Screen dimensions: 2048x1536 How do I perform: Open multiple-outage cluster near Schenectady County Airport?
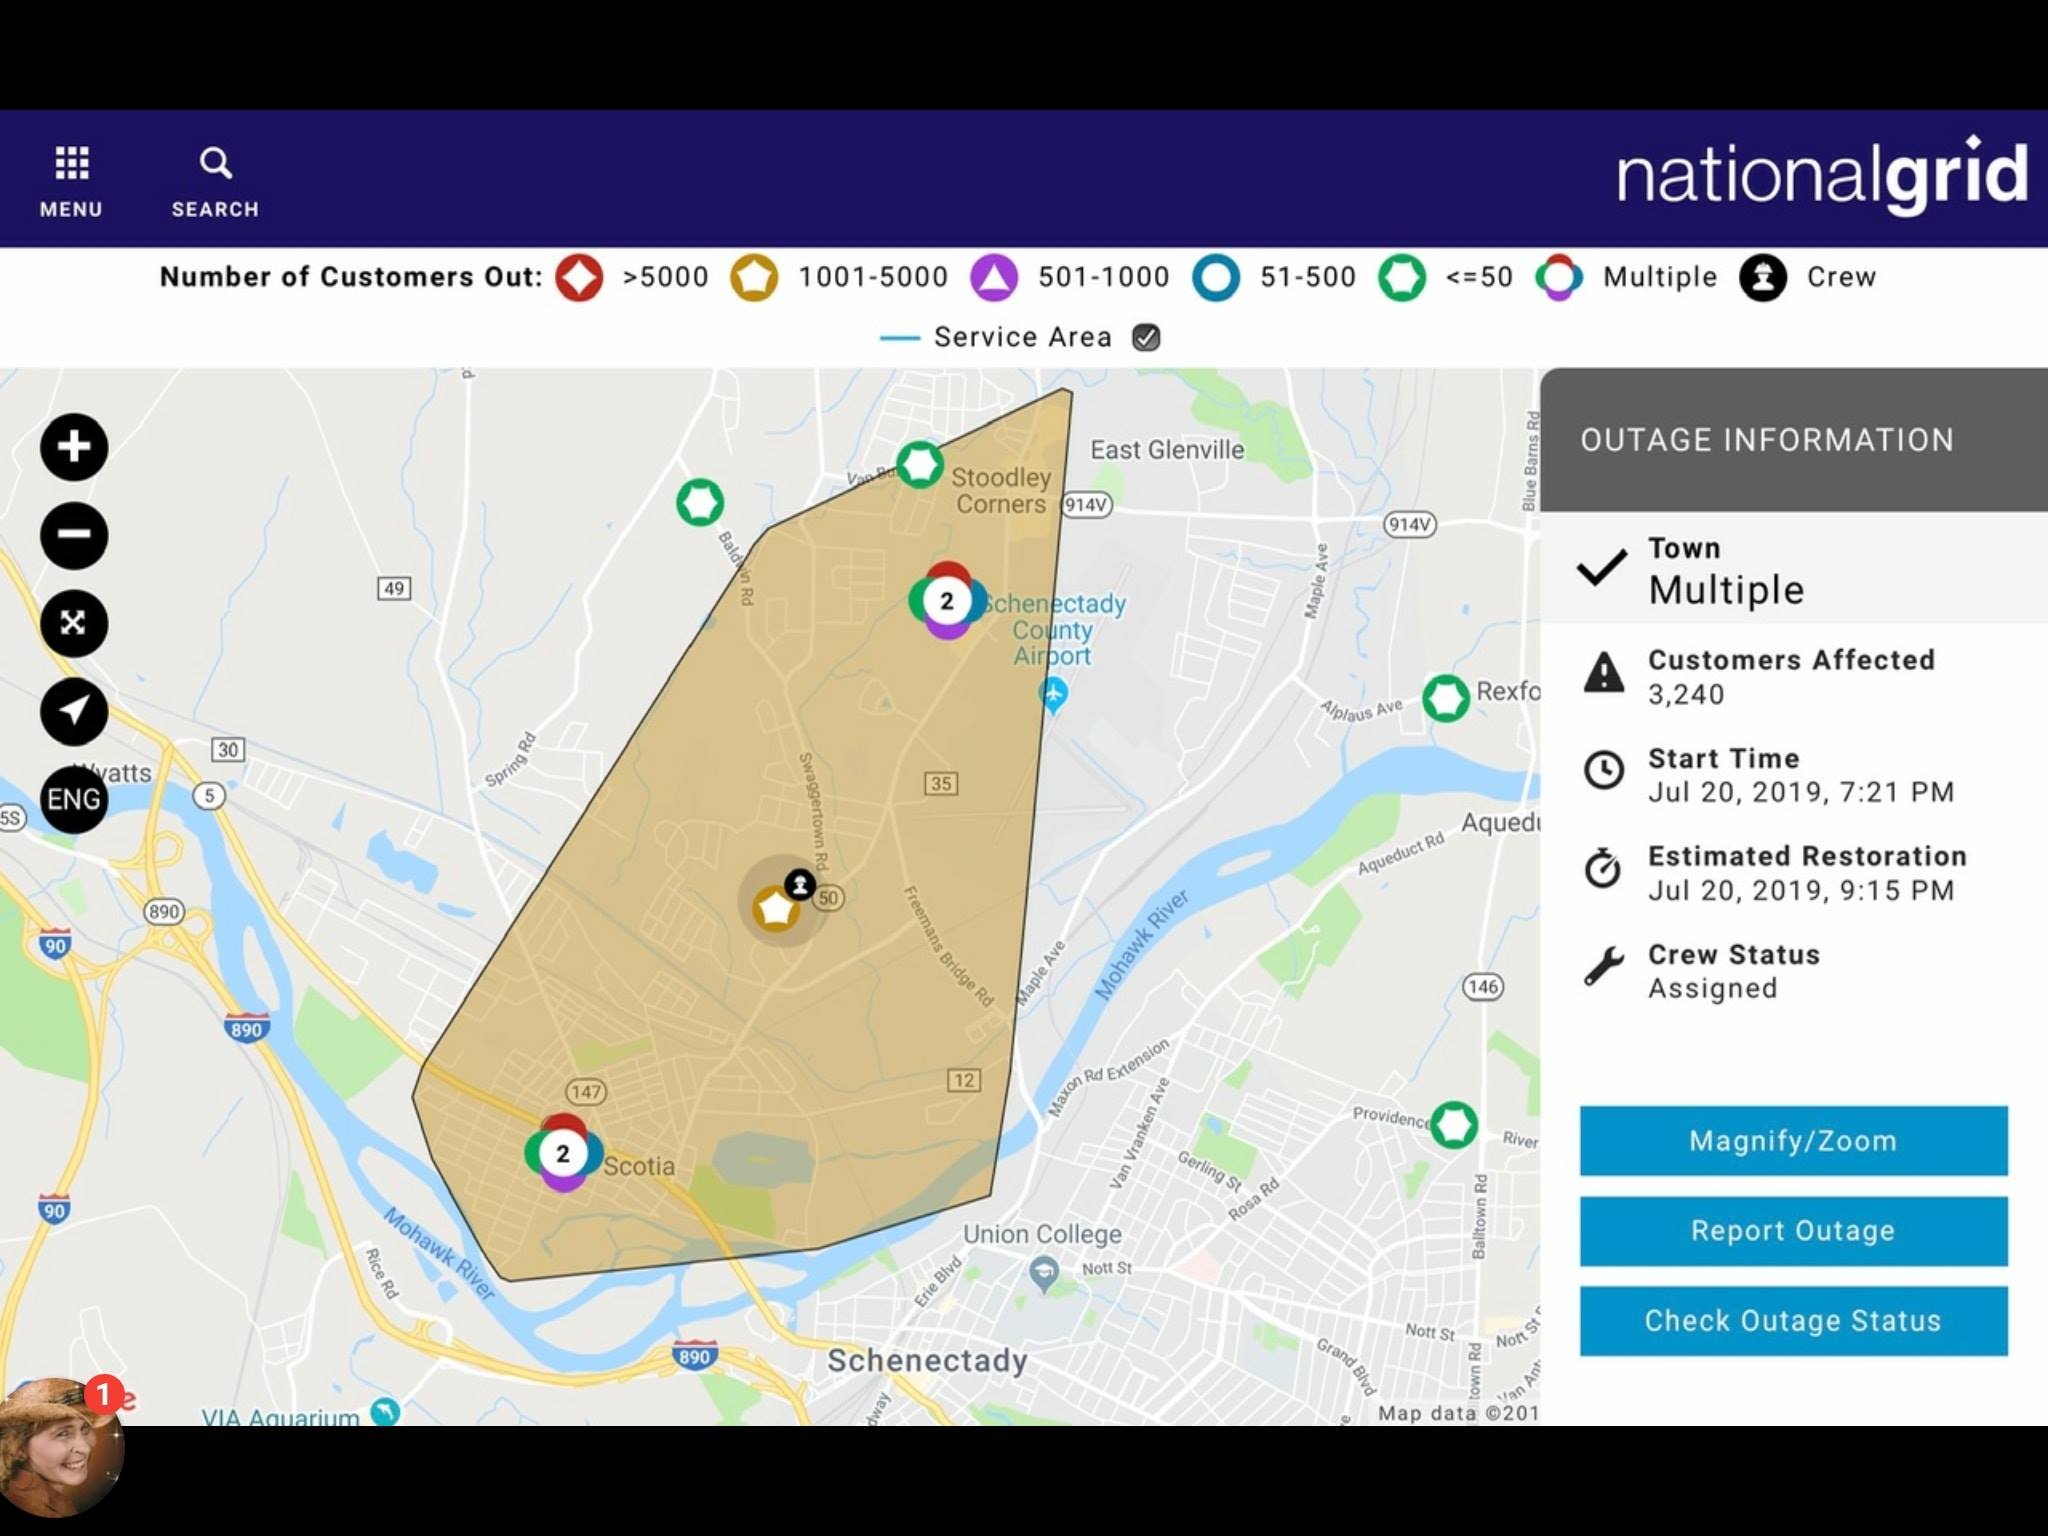pyautogui.click(x=946, y=600)
